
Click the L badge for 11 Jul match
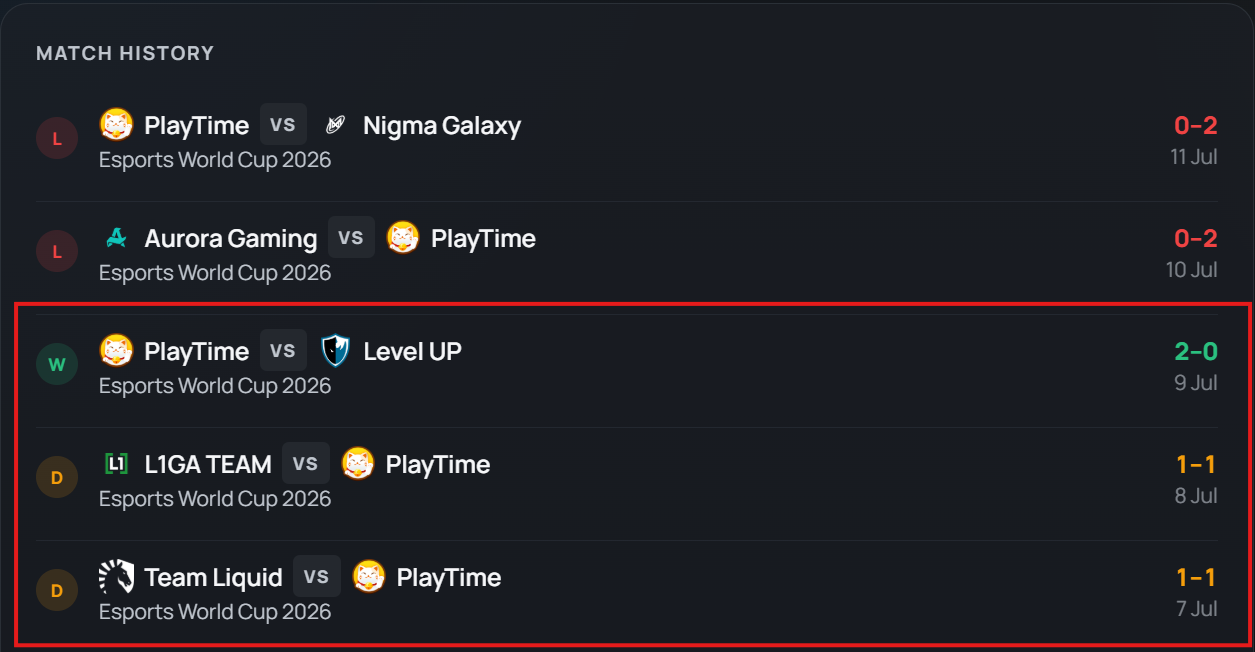click(x=57, y=139)
